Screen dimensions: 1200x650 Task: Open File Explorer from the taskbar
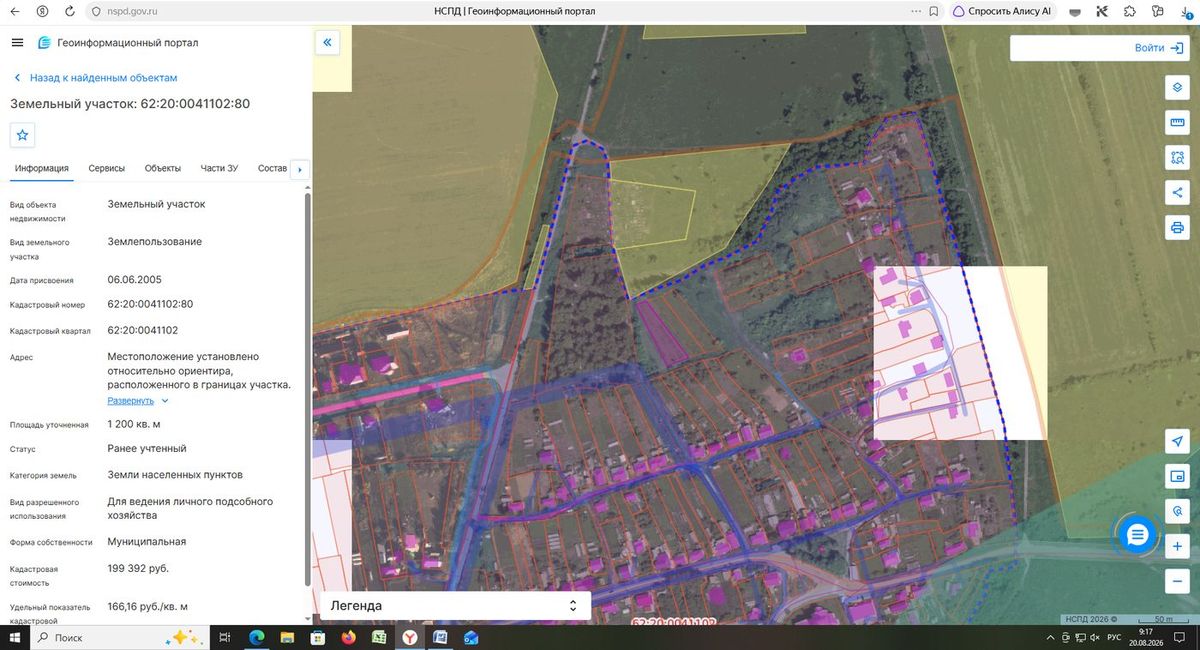[x=286, y=637]
